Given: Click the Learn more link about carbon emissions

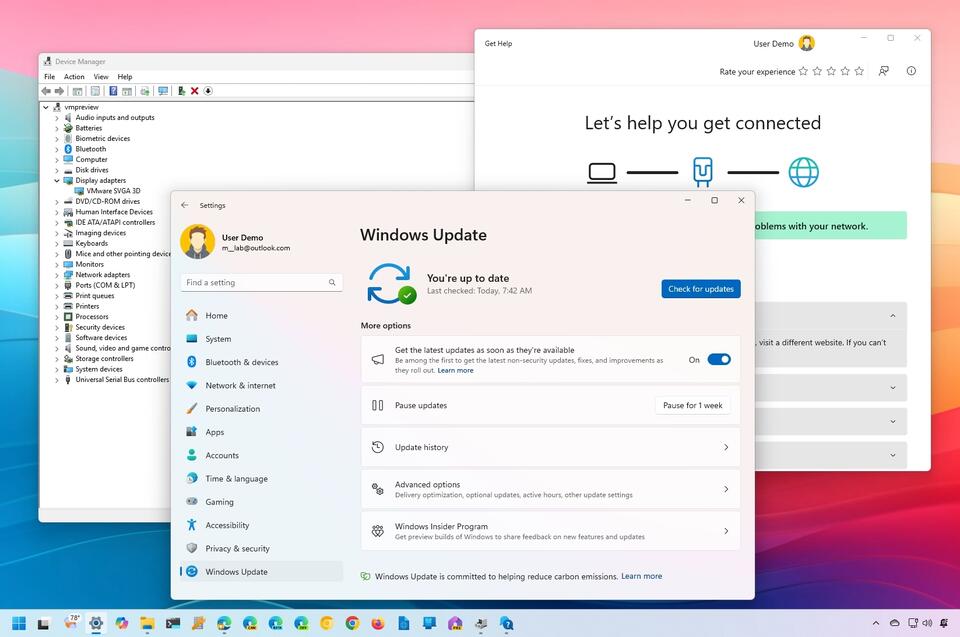Looking at the screenshot, I should [x=641, y=576].
